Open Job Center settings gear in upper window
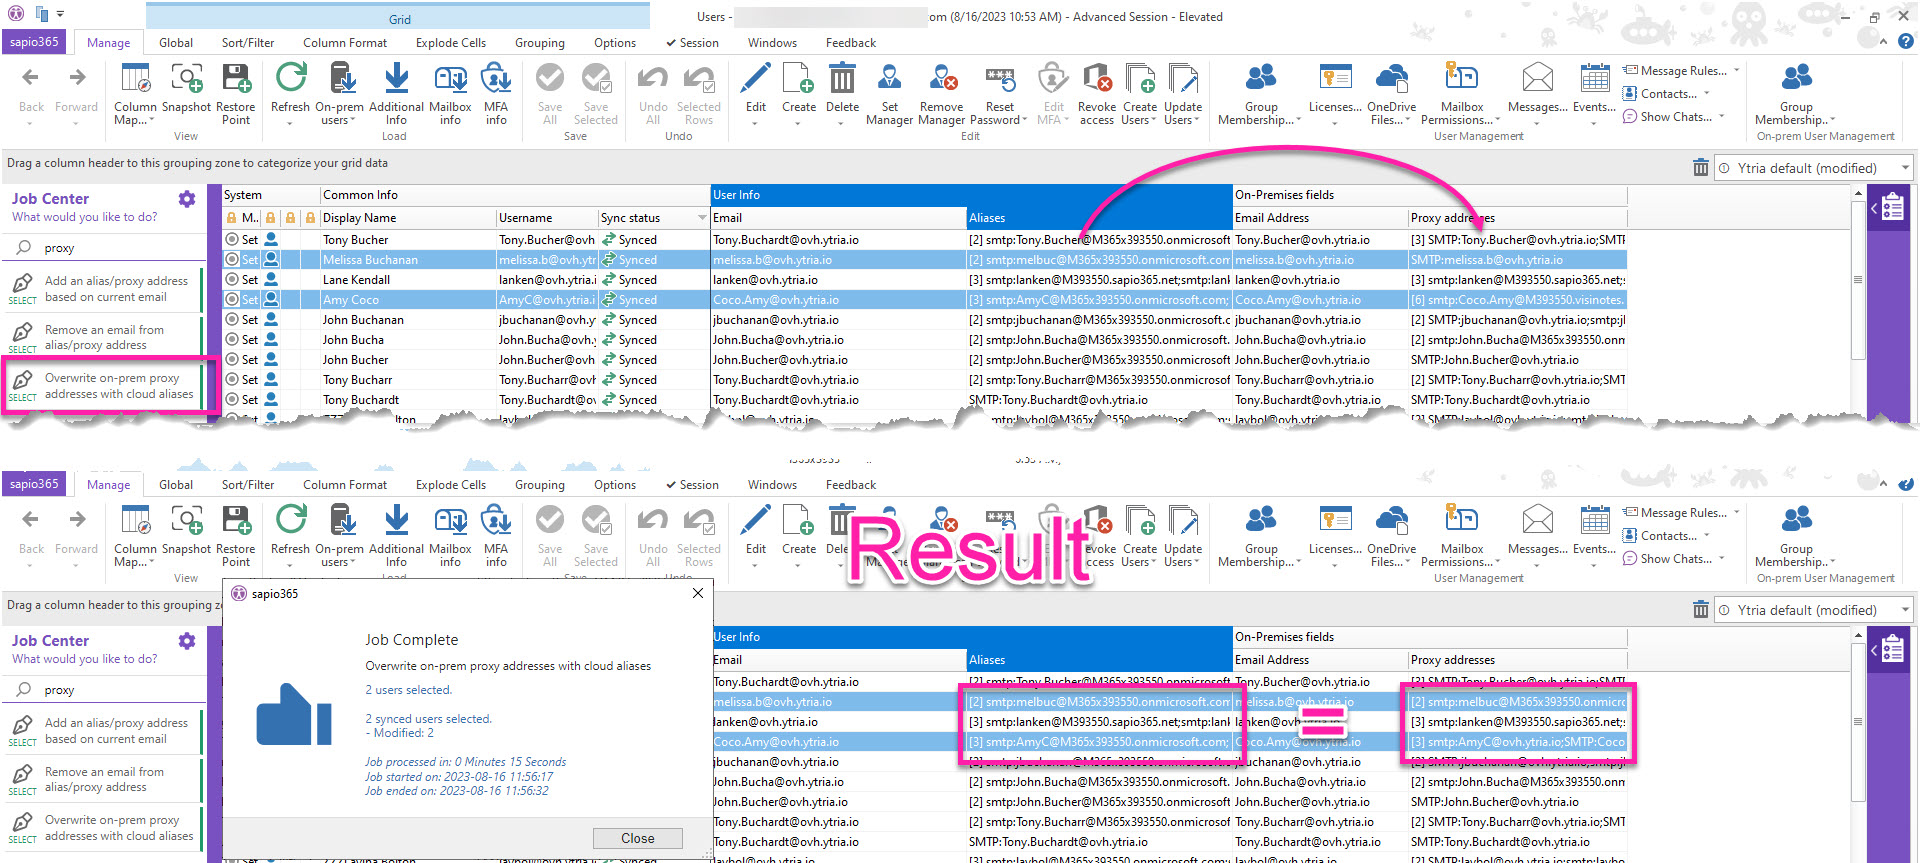 187,199
